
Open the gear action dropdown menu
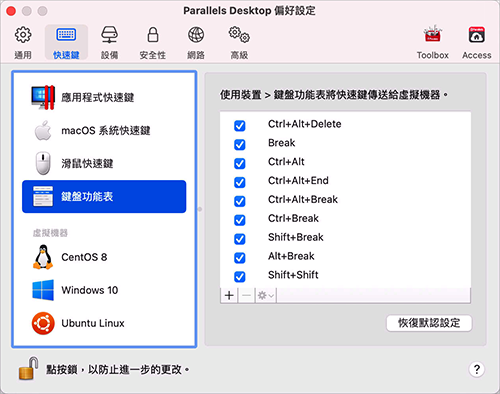[x=266, y=295]
